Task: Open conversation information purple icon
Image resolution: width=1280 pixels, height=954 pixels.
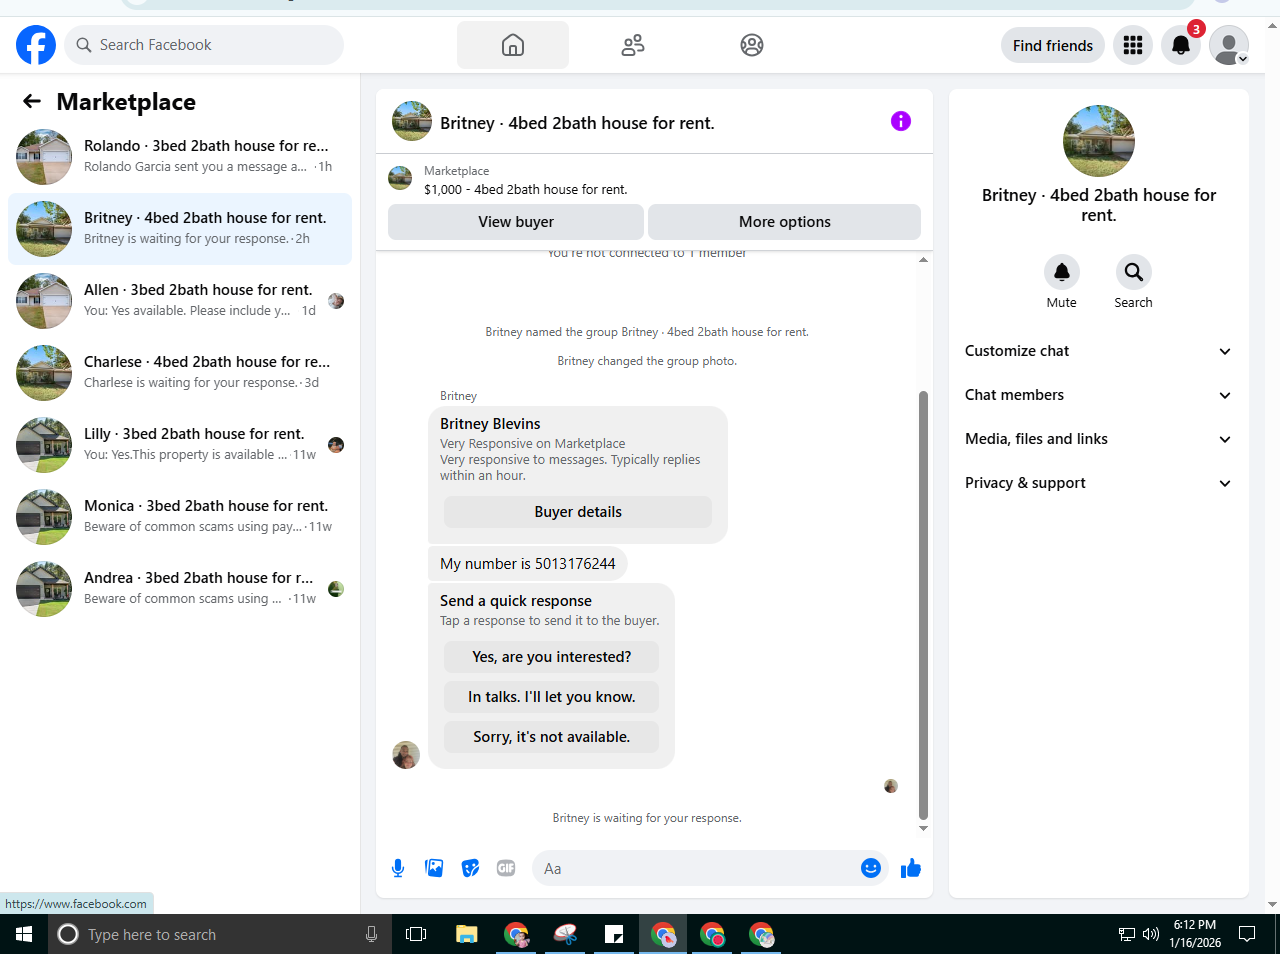Action: [901, 121]
